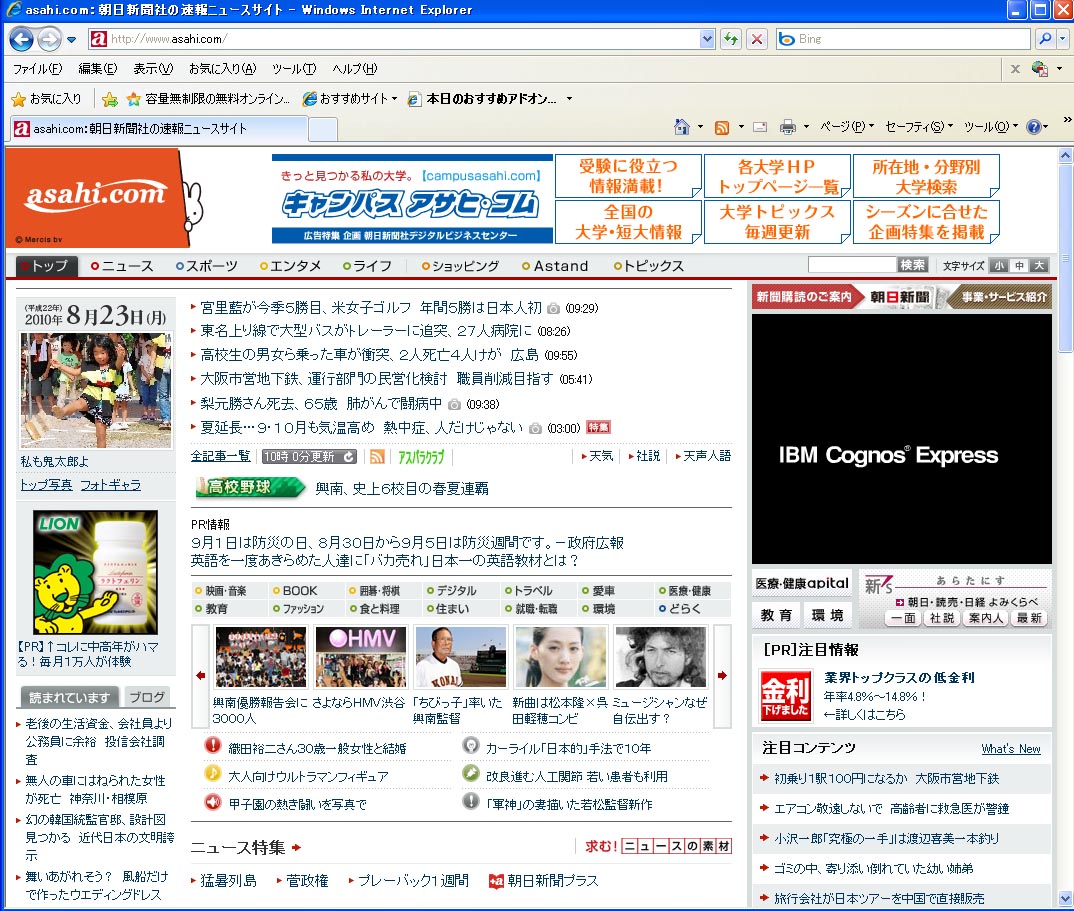1074x911 pixels.
Task: Click the 朝日新聞プラス red icon
Action: tap(496, 882)
